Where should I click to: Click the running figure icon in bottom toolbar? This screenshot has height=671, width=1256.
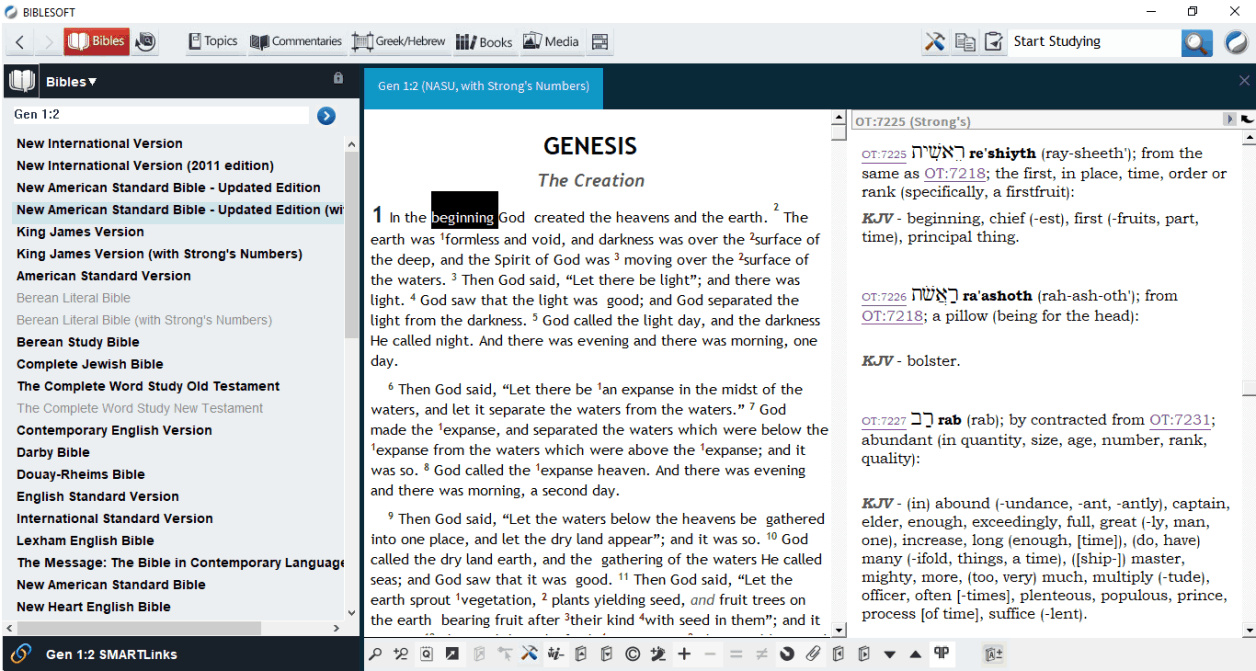click(658, 654)
